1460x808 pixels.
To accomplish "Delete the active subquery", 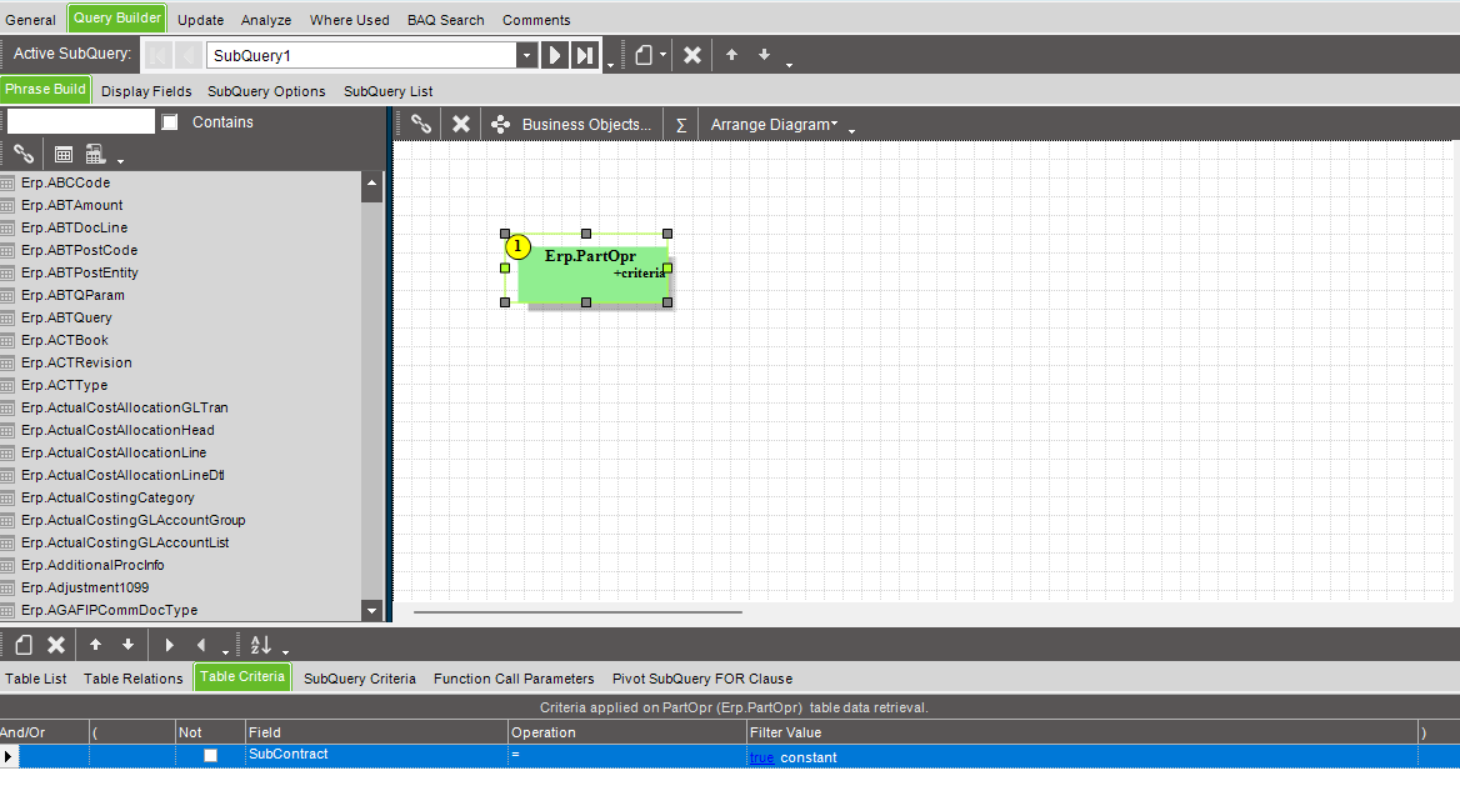I will coord(692,55).
